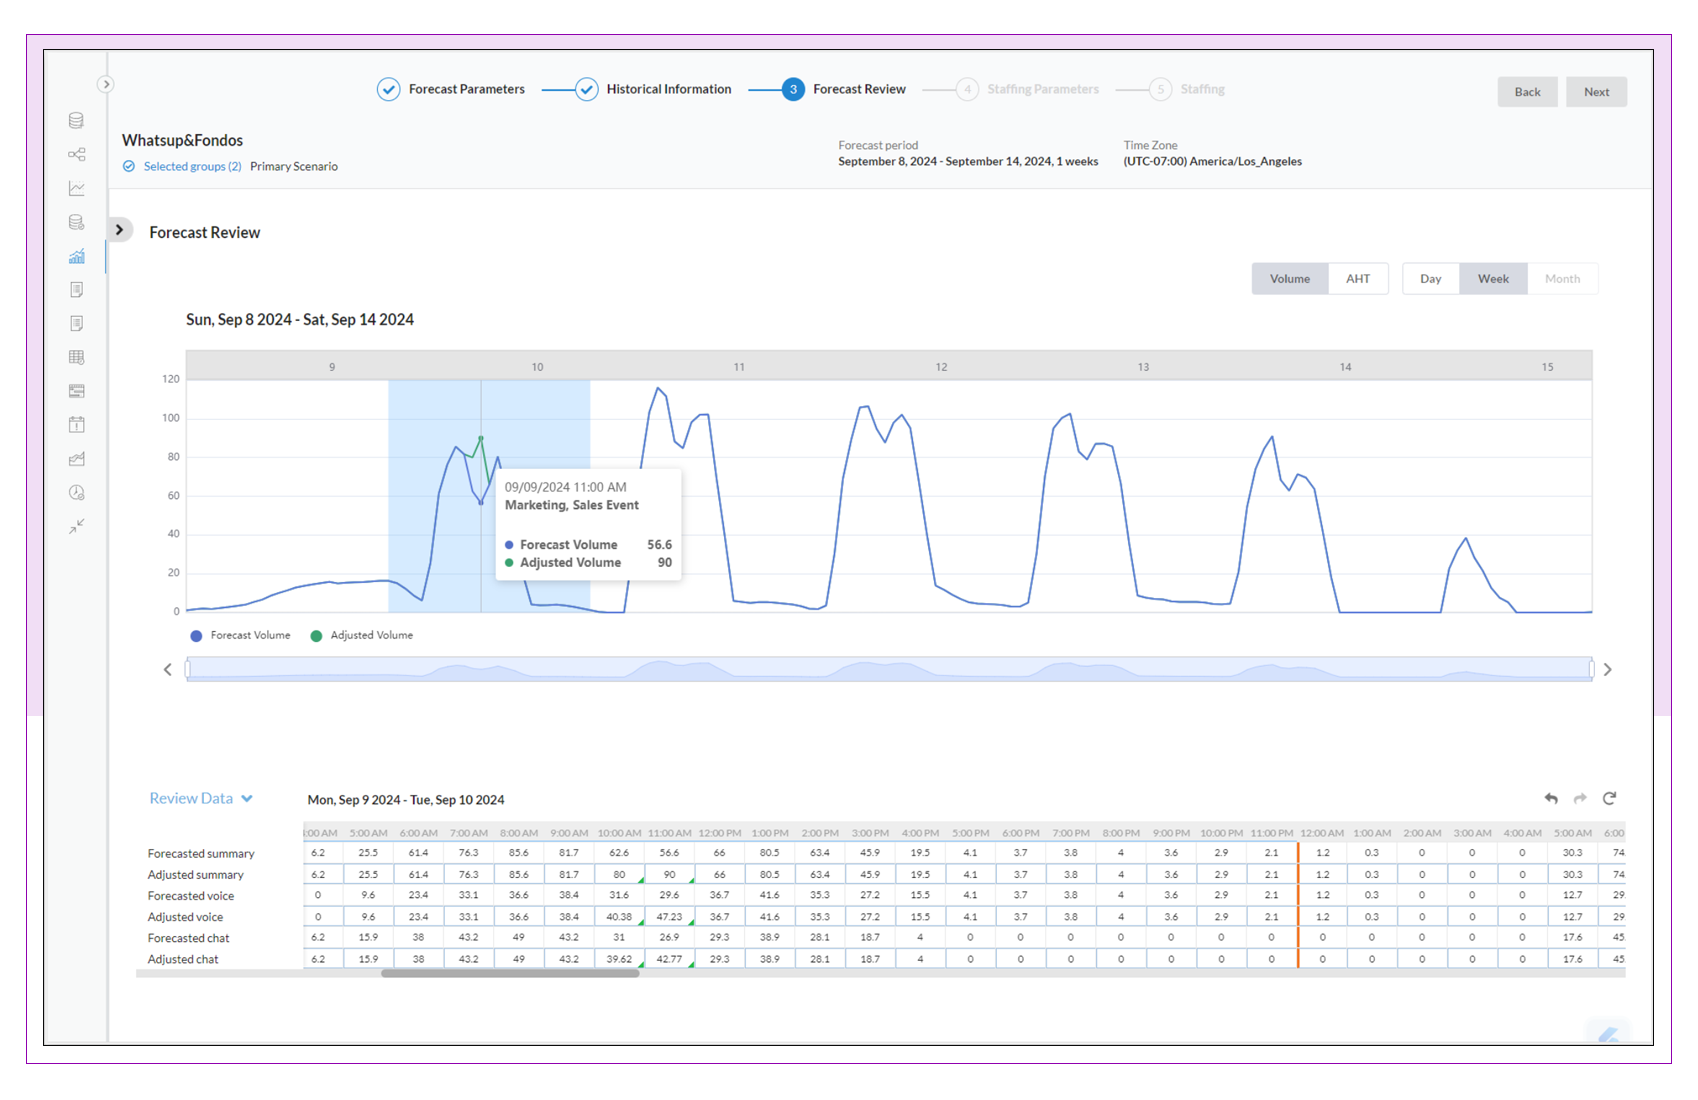
Task: Move chart navigator left with left arrow
Action: (167, 670)
